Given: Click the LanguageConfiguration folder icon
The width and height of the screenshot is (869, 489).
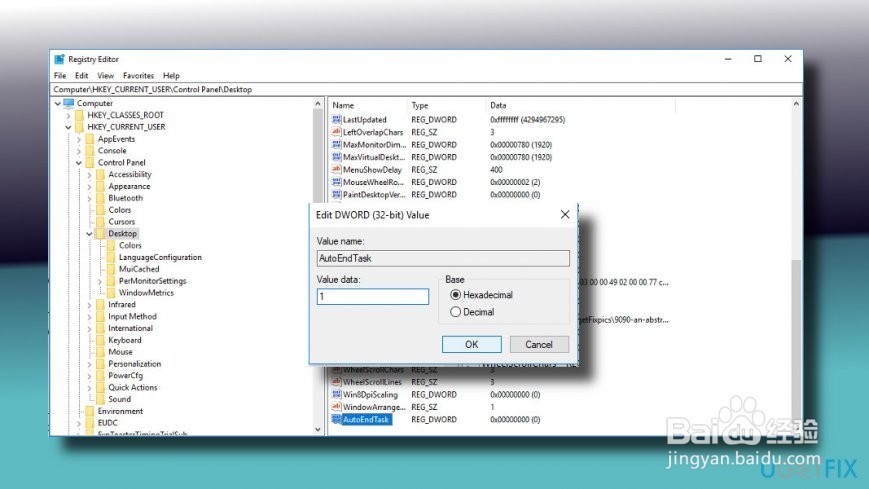Looking at the screenshot, I should coord(111,257).
